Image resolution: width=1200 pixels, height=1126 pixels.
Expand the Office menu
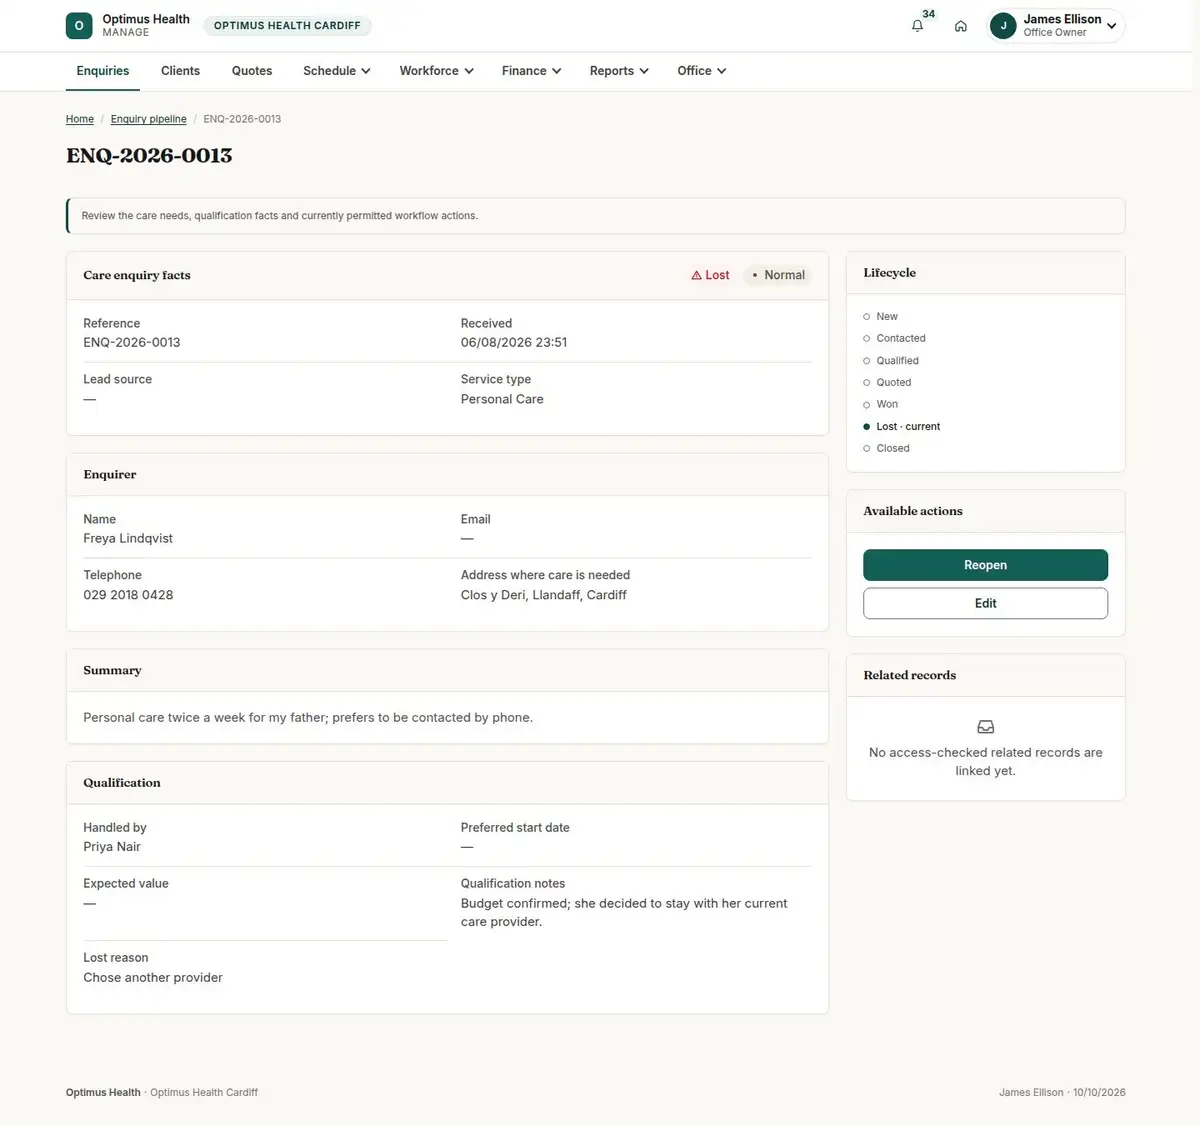tap(702, 71)
